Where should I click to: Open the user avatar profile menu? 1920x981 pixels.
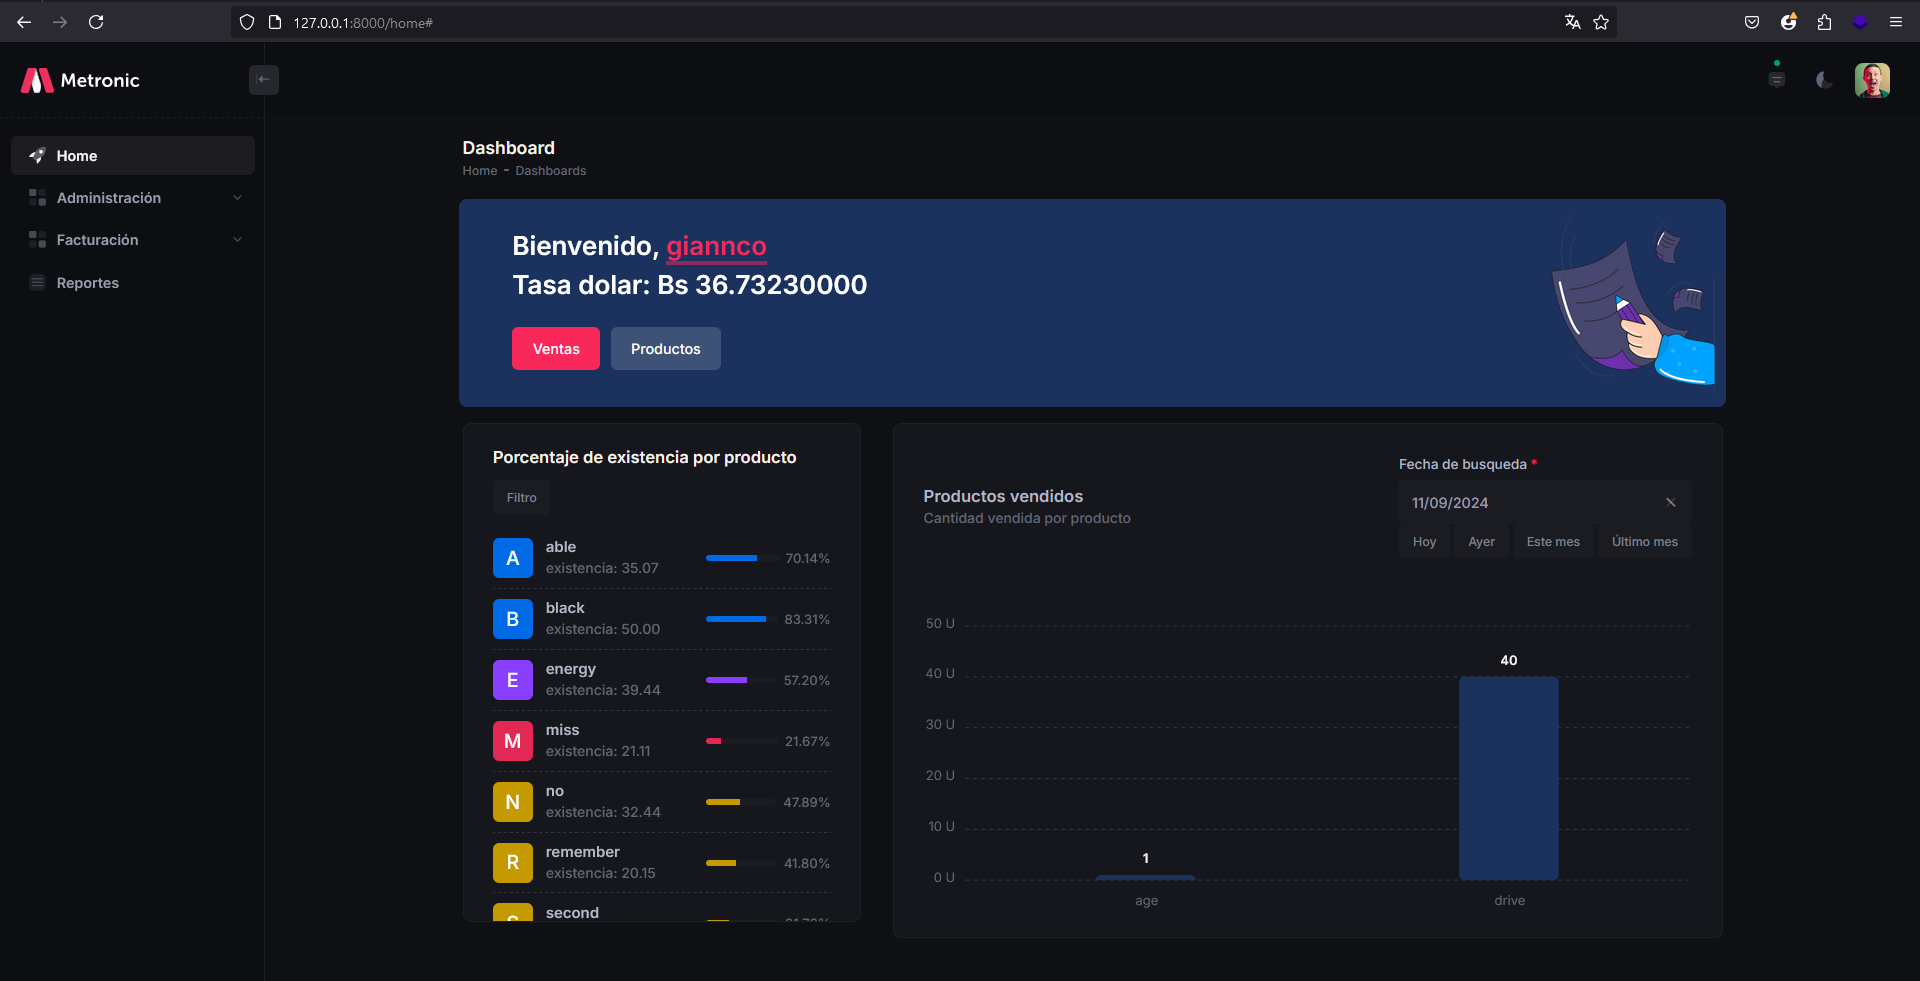(1871, 80)
